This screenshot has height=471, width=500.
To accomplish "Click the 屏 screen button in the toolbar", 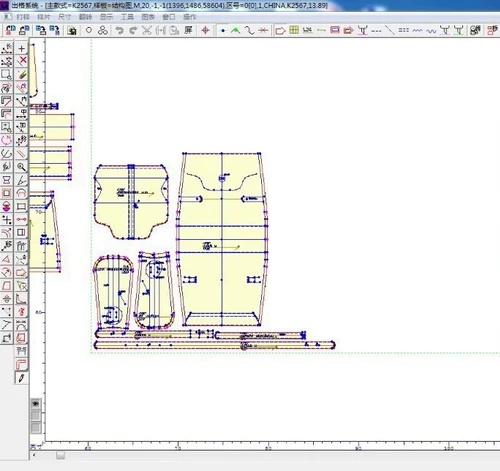I will coord(188,30).
